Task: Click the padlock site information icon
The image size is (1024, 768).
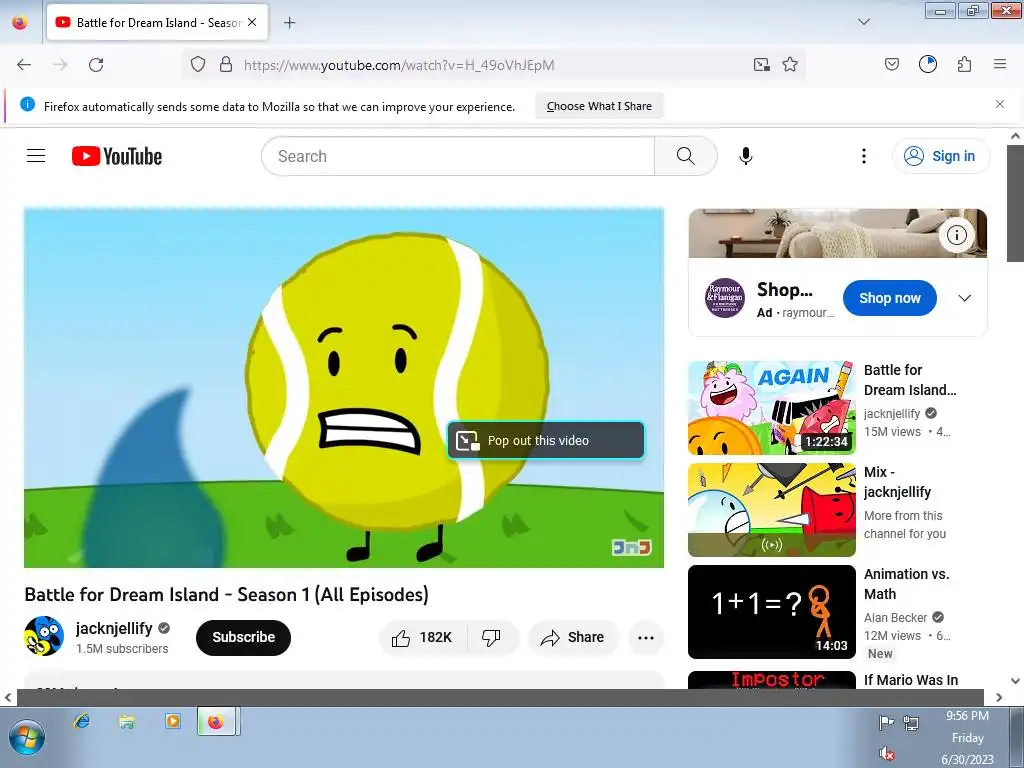Action: [x=226, y=64]
